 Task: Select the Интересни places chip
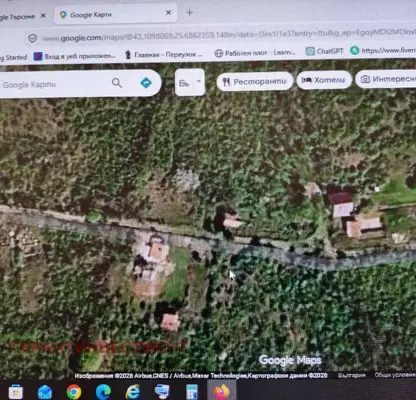coord(386,79)
